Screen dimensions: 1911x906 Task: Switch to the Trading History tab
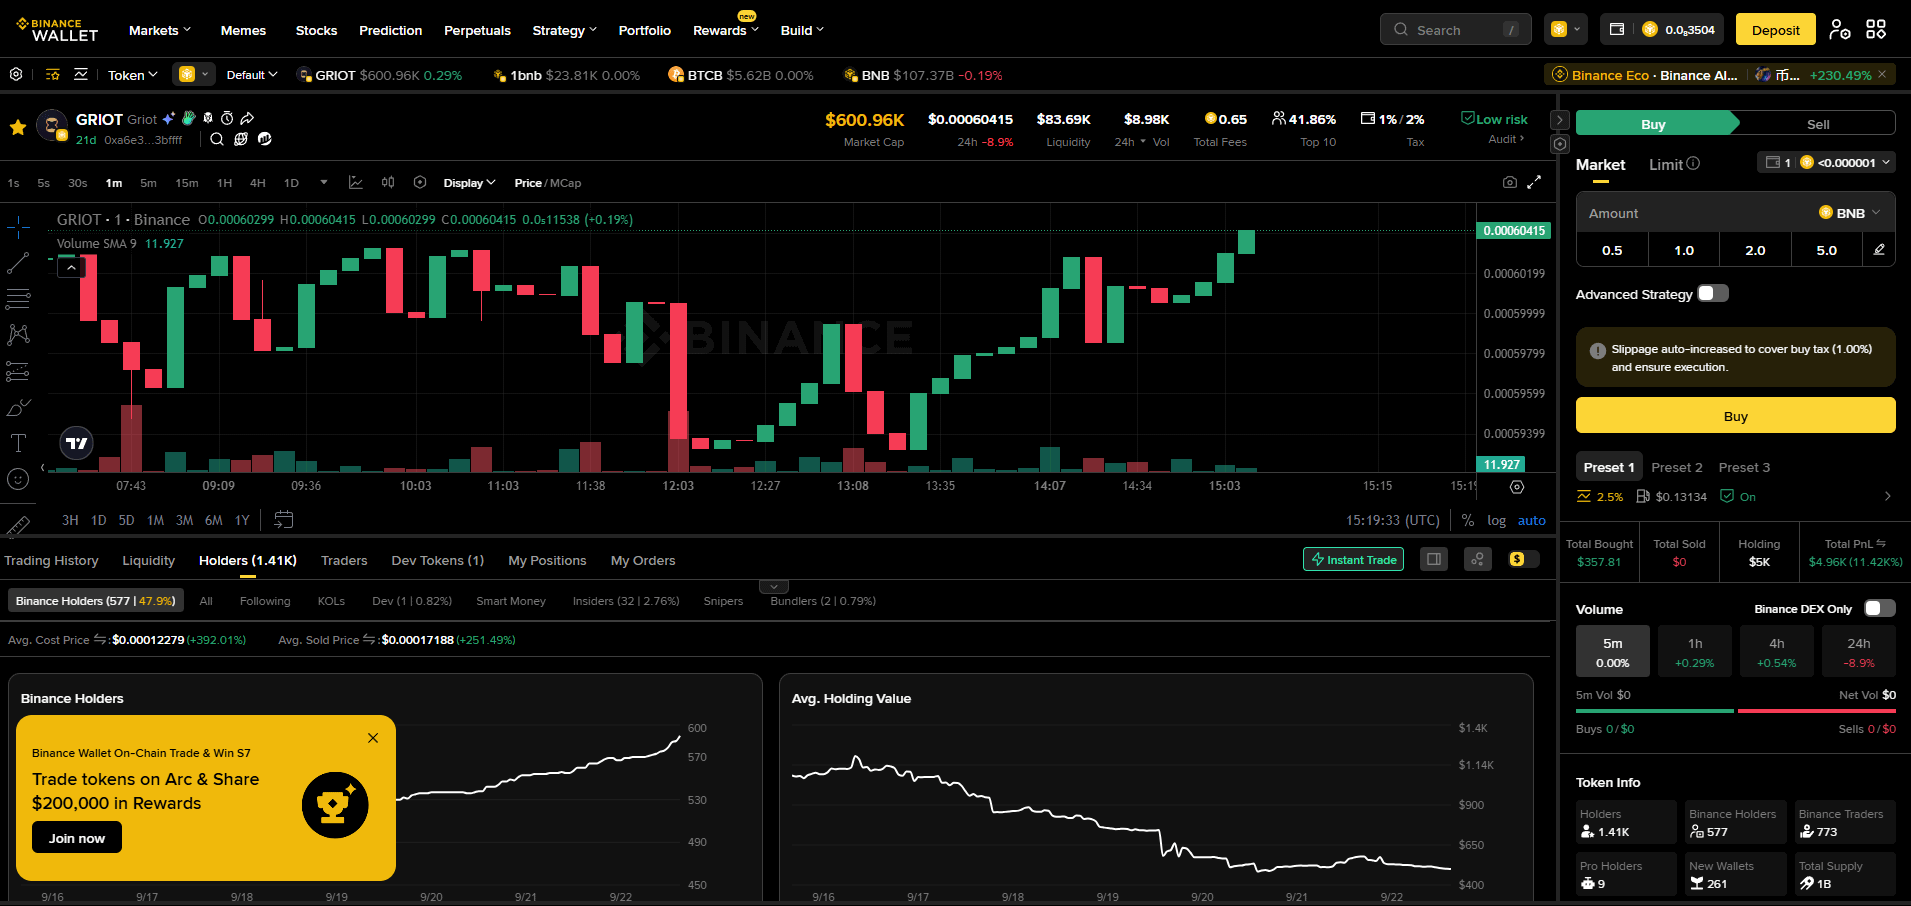(x=51, y=560)
